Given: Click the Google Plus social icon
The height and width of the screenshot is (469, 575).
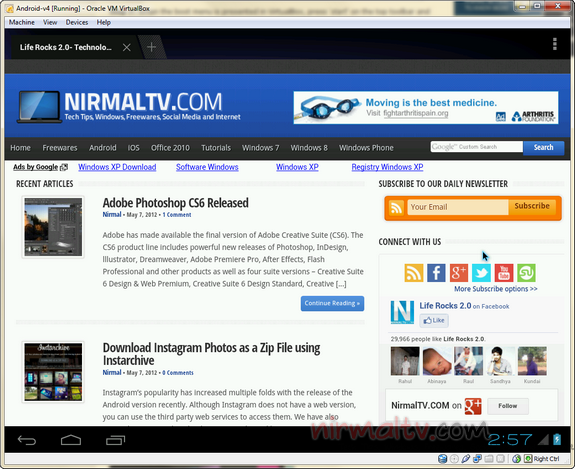Looking at the screenshot, I should click(459, 273).
